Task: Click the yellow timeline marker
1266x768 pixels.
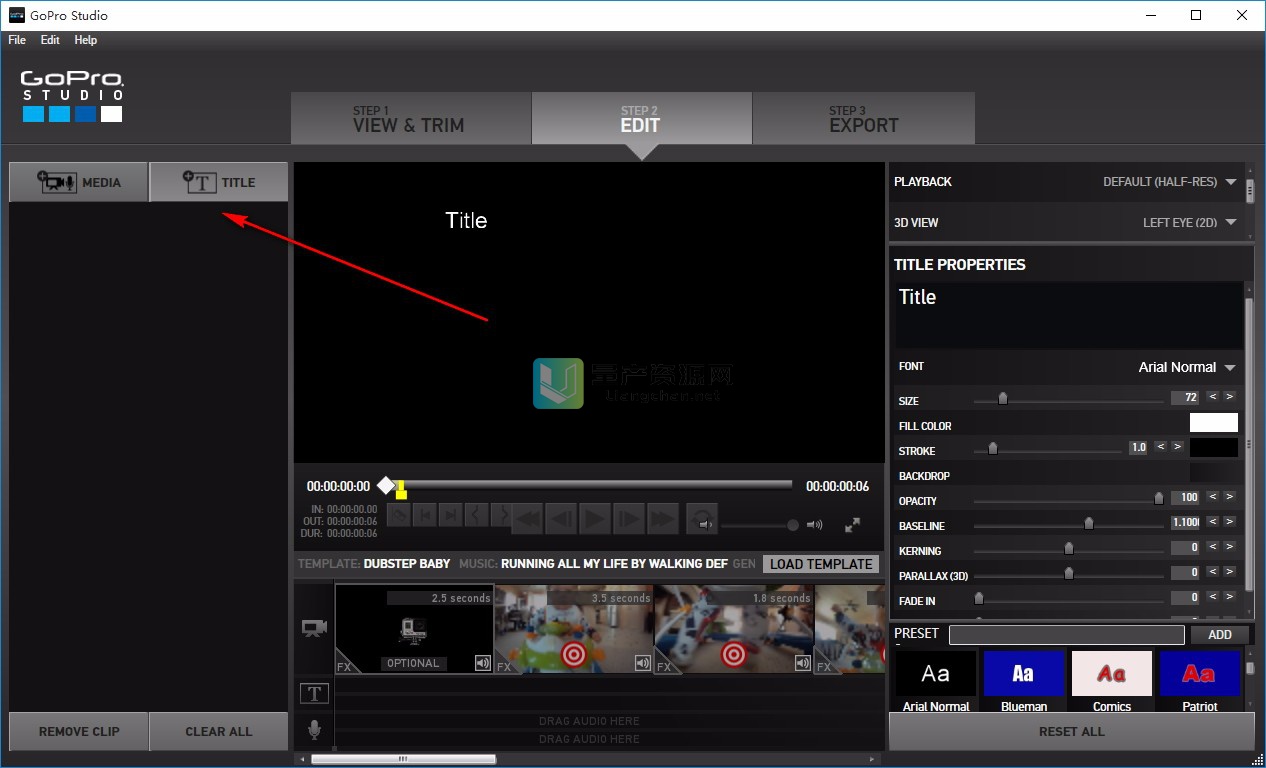Action: pyautogui.click(x=401, y=489)
